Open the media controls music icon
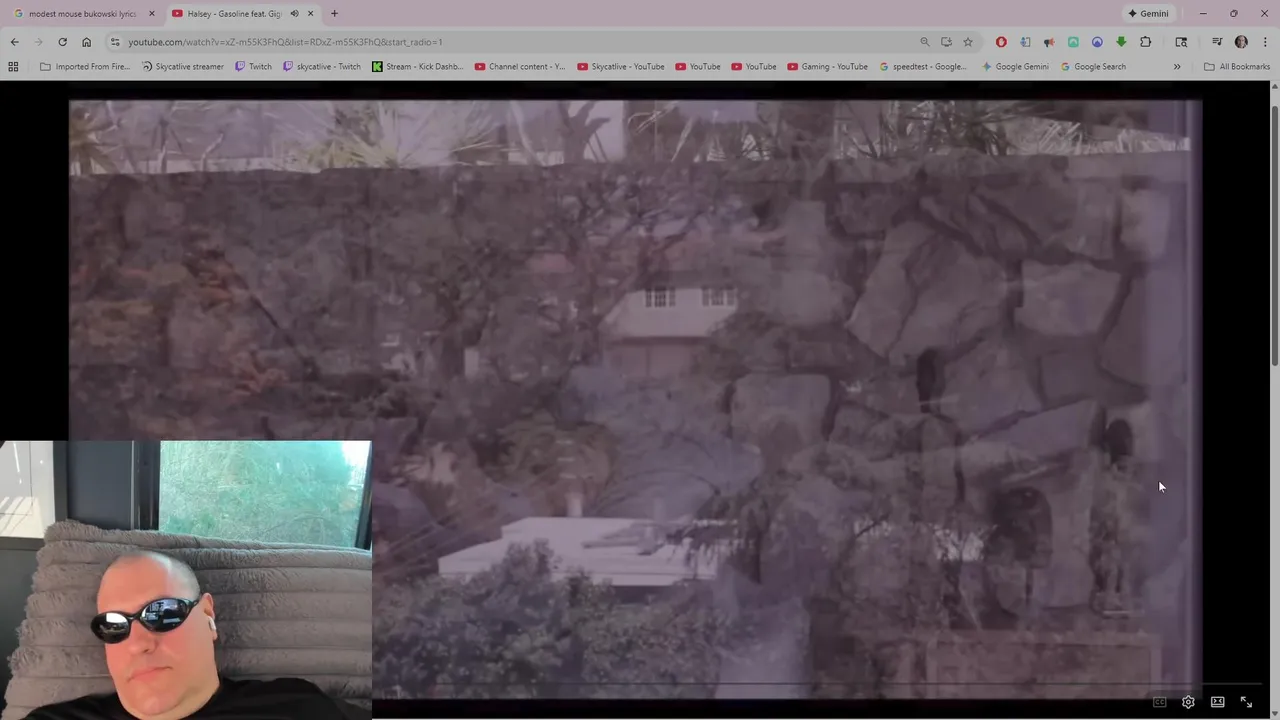Image resolution: width=1280 pixels, height=720 pixels. click(x=1217, y=42)
